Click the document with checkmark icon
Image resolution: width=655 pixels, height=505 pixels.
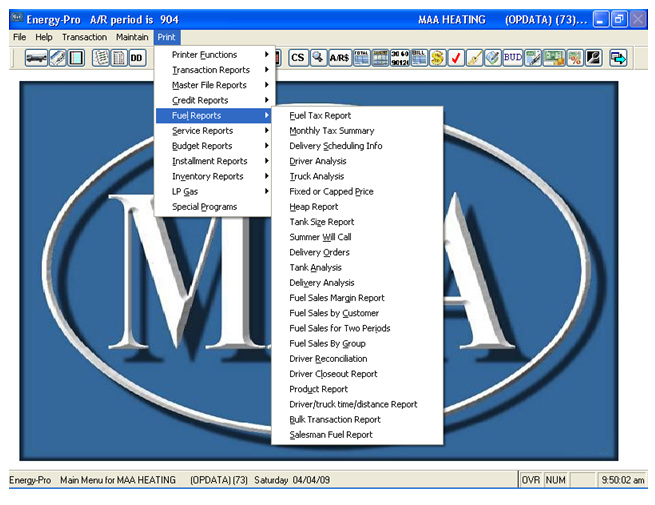tap(493, 58)
